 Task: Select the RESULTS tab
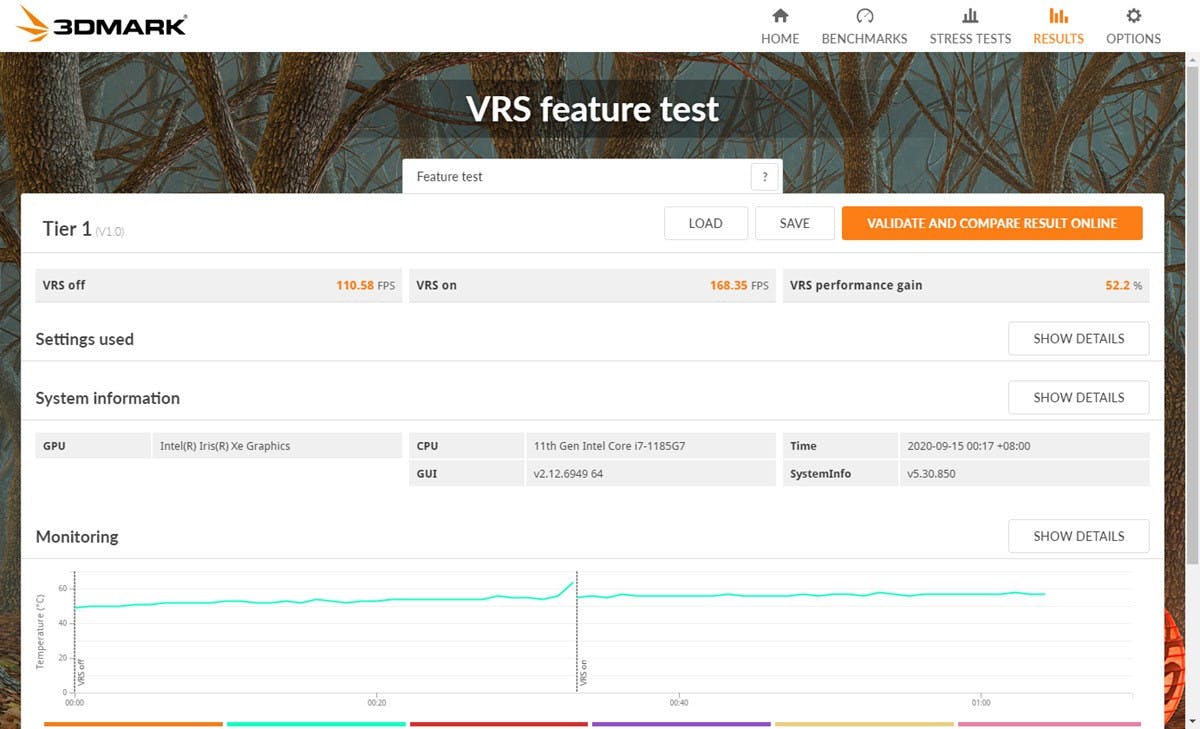coord(1058,27)
